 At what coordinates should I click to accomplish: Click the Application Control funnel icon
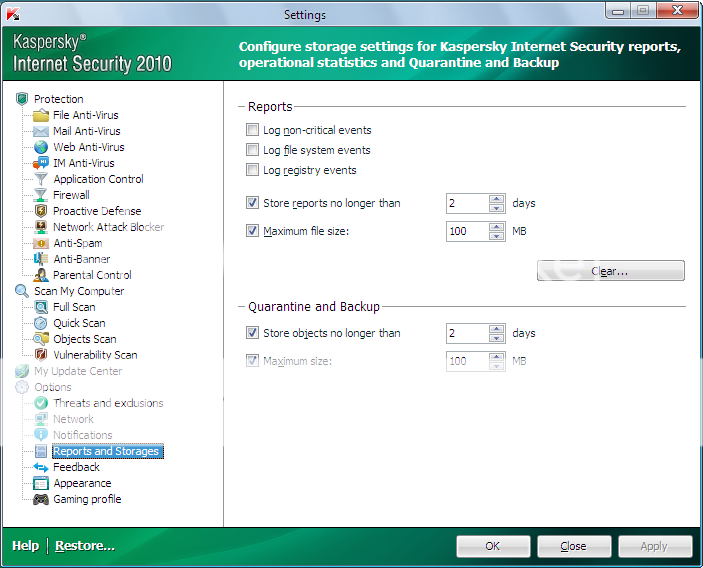click(41, 179)
